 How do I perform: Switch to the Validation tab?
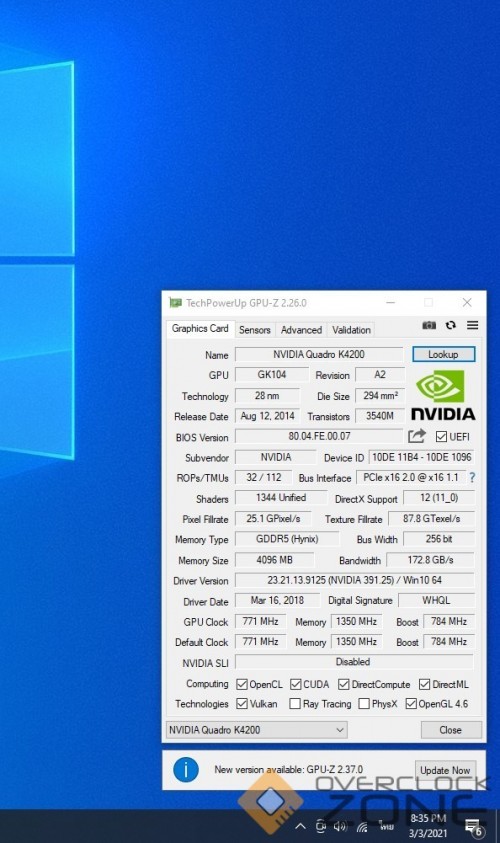point(352,330)
